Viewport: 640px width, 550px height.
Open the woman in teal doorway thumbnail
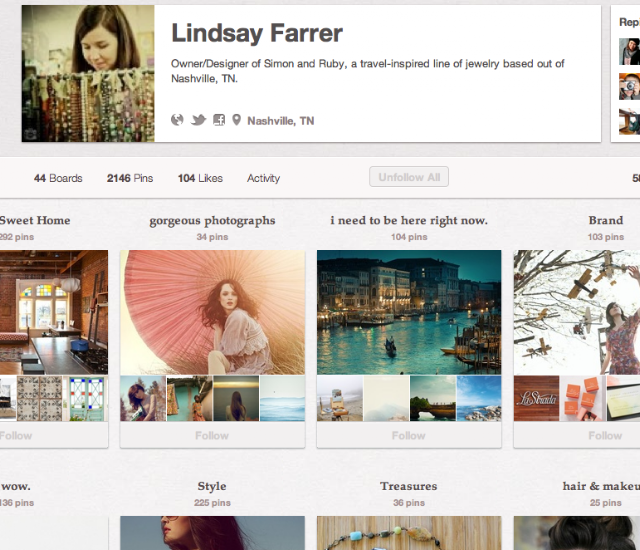pyautogui.click(x=189, y=399)
